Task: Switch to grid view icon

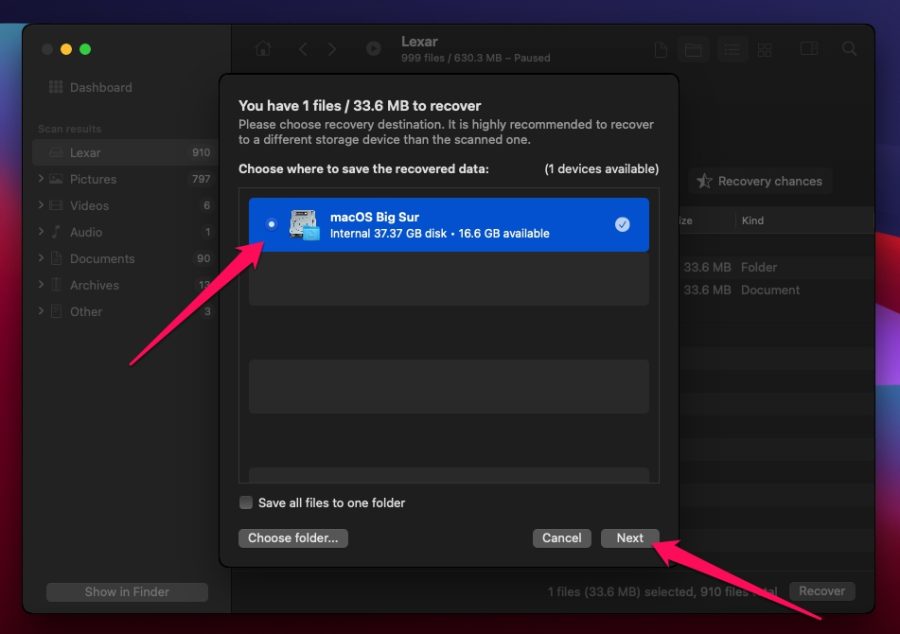Action: click(x=765, y=50)
